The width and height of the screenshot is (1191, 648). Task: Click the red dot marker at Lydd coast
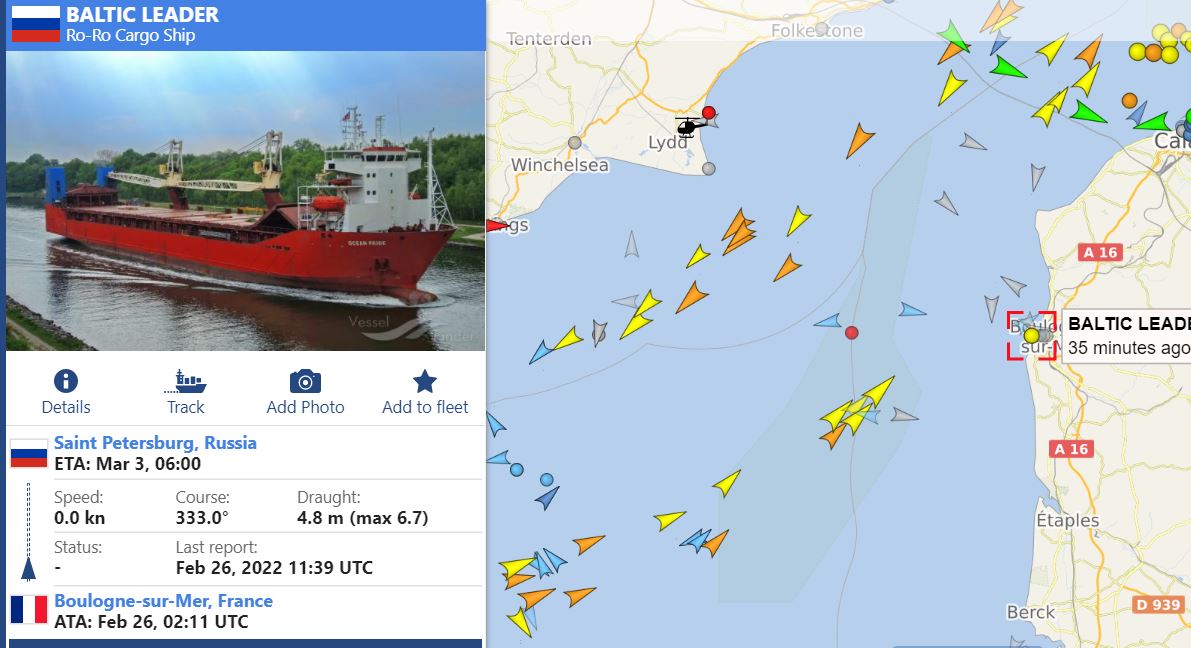tap(709, 113)
